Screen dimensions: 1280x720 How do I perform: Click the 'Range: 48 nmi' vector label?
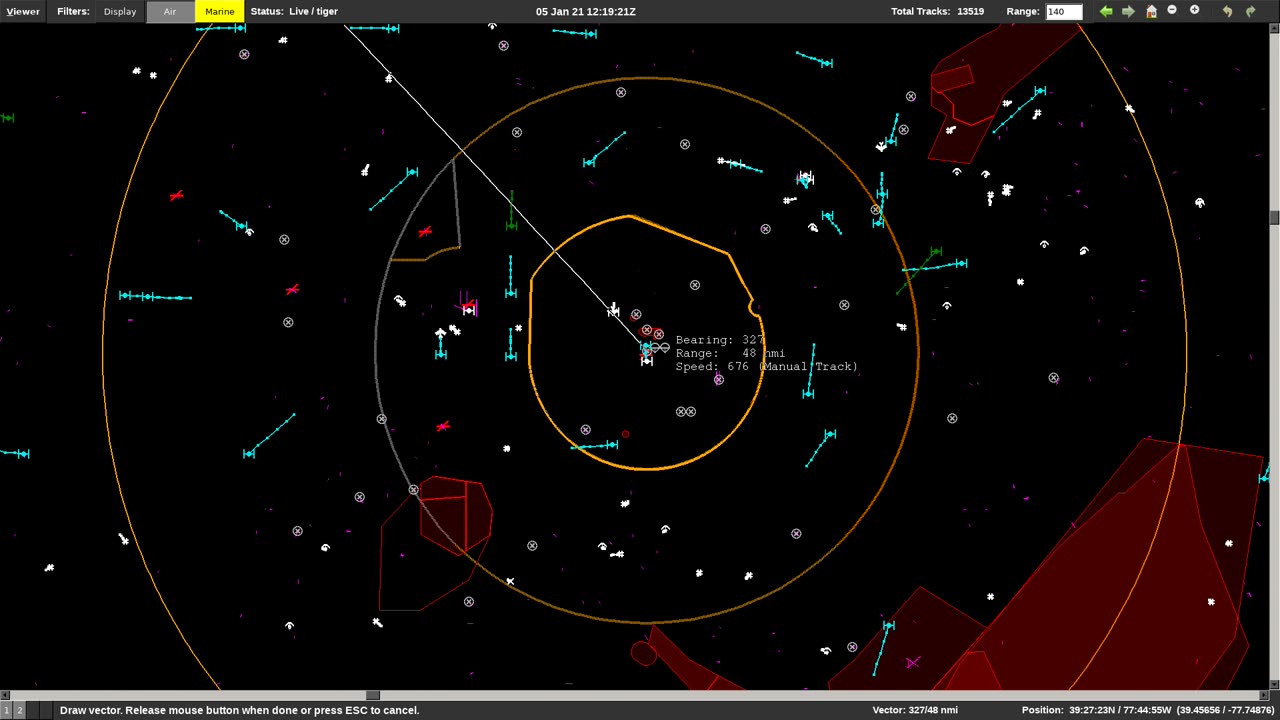(x=730, y=353)
